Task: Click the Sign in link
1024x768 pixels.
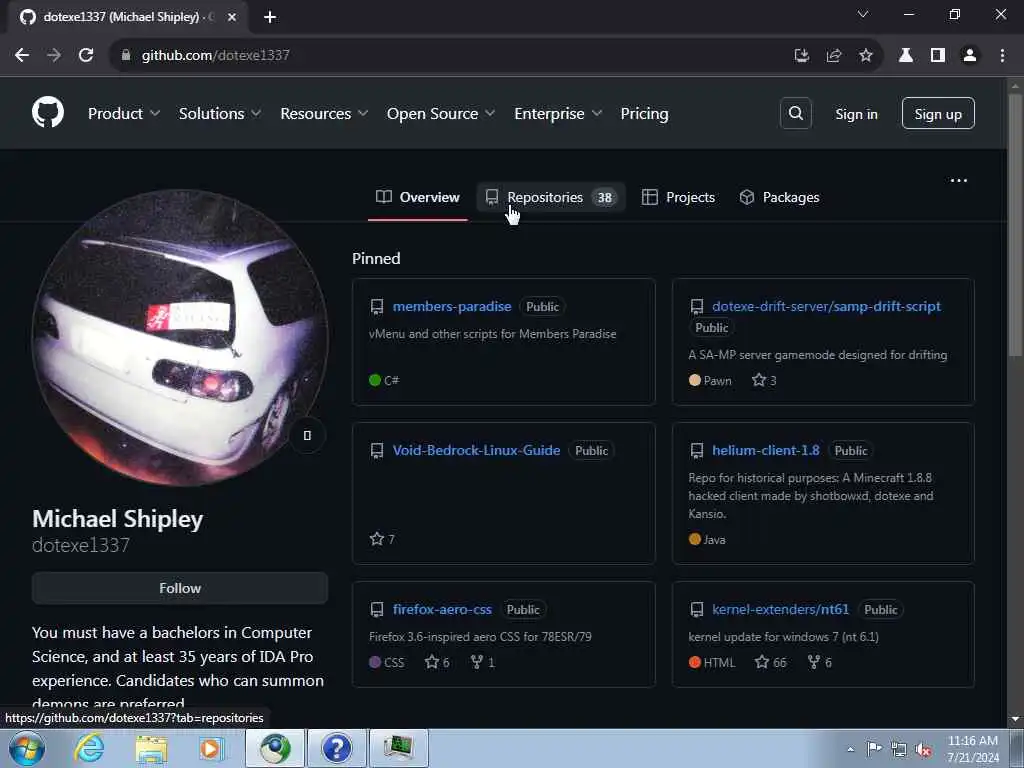Action: [x=856, y=114]
